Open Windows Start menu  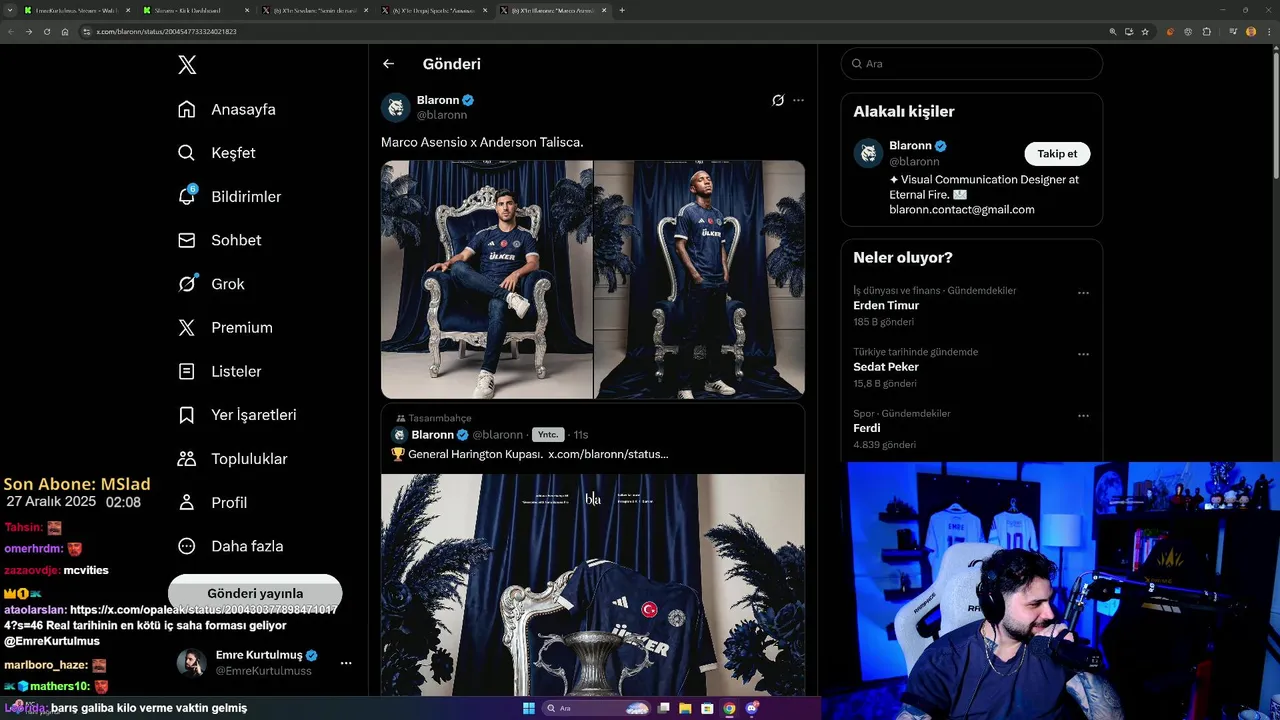pyautogui.click(x=529, y=709)
